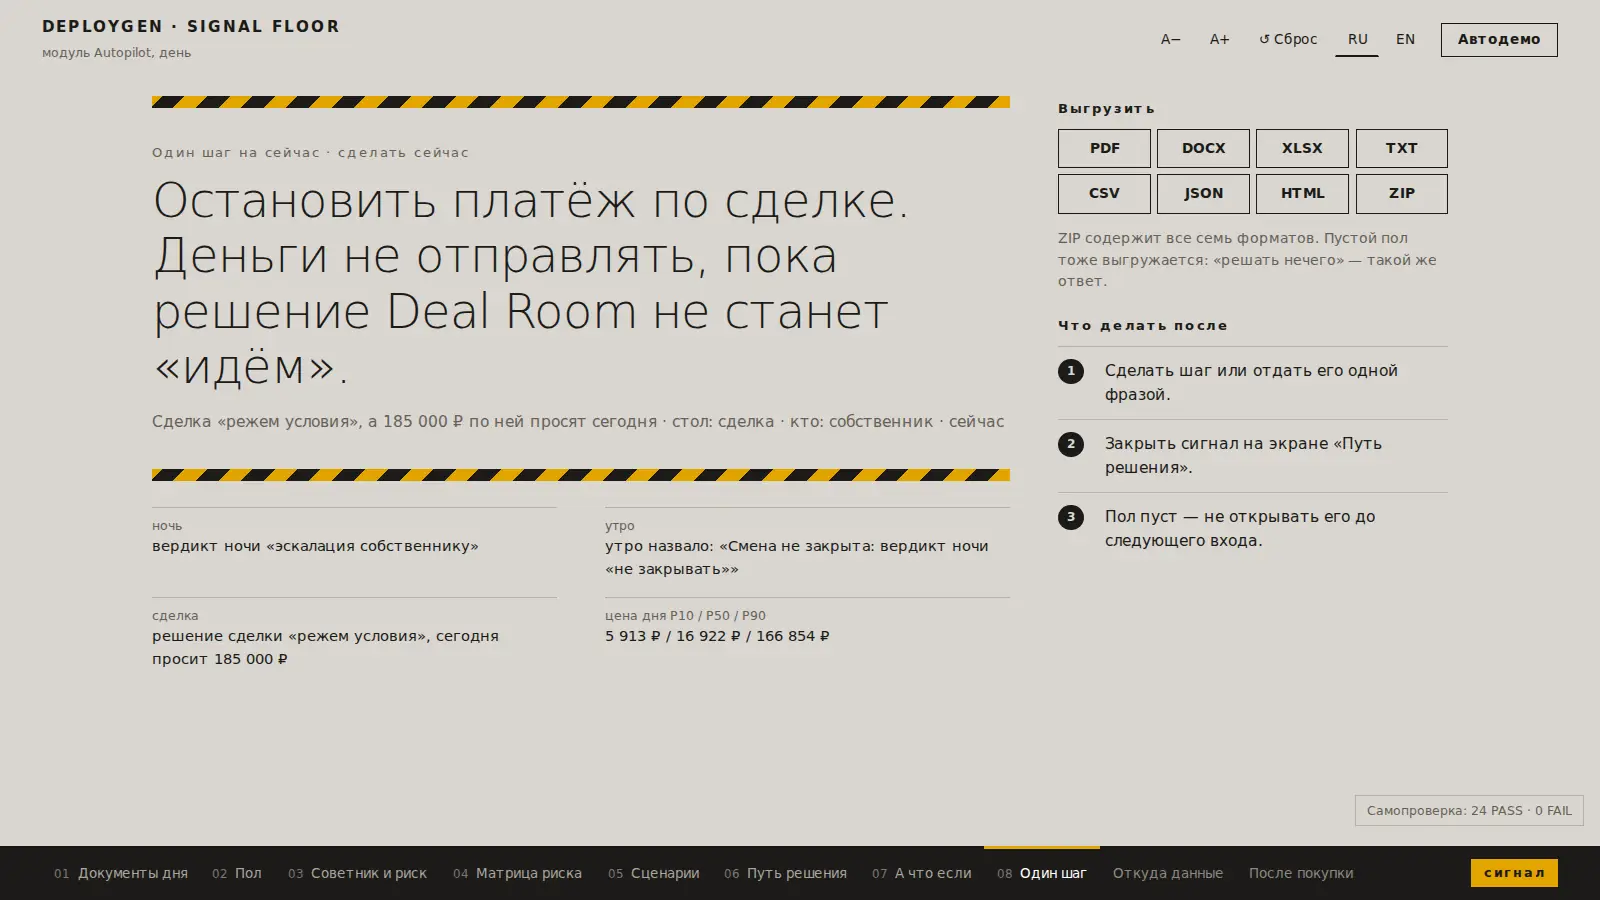Click subtitle "модуль Autopilot, день"
The image size is (1600, 900).
[116, 53]
